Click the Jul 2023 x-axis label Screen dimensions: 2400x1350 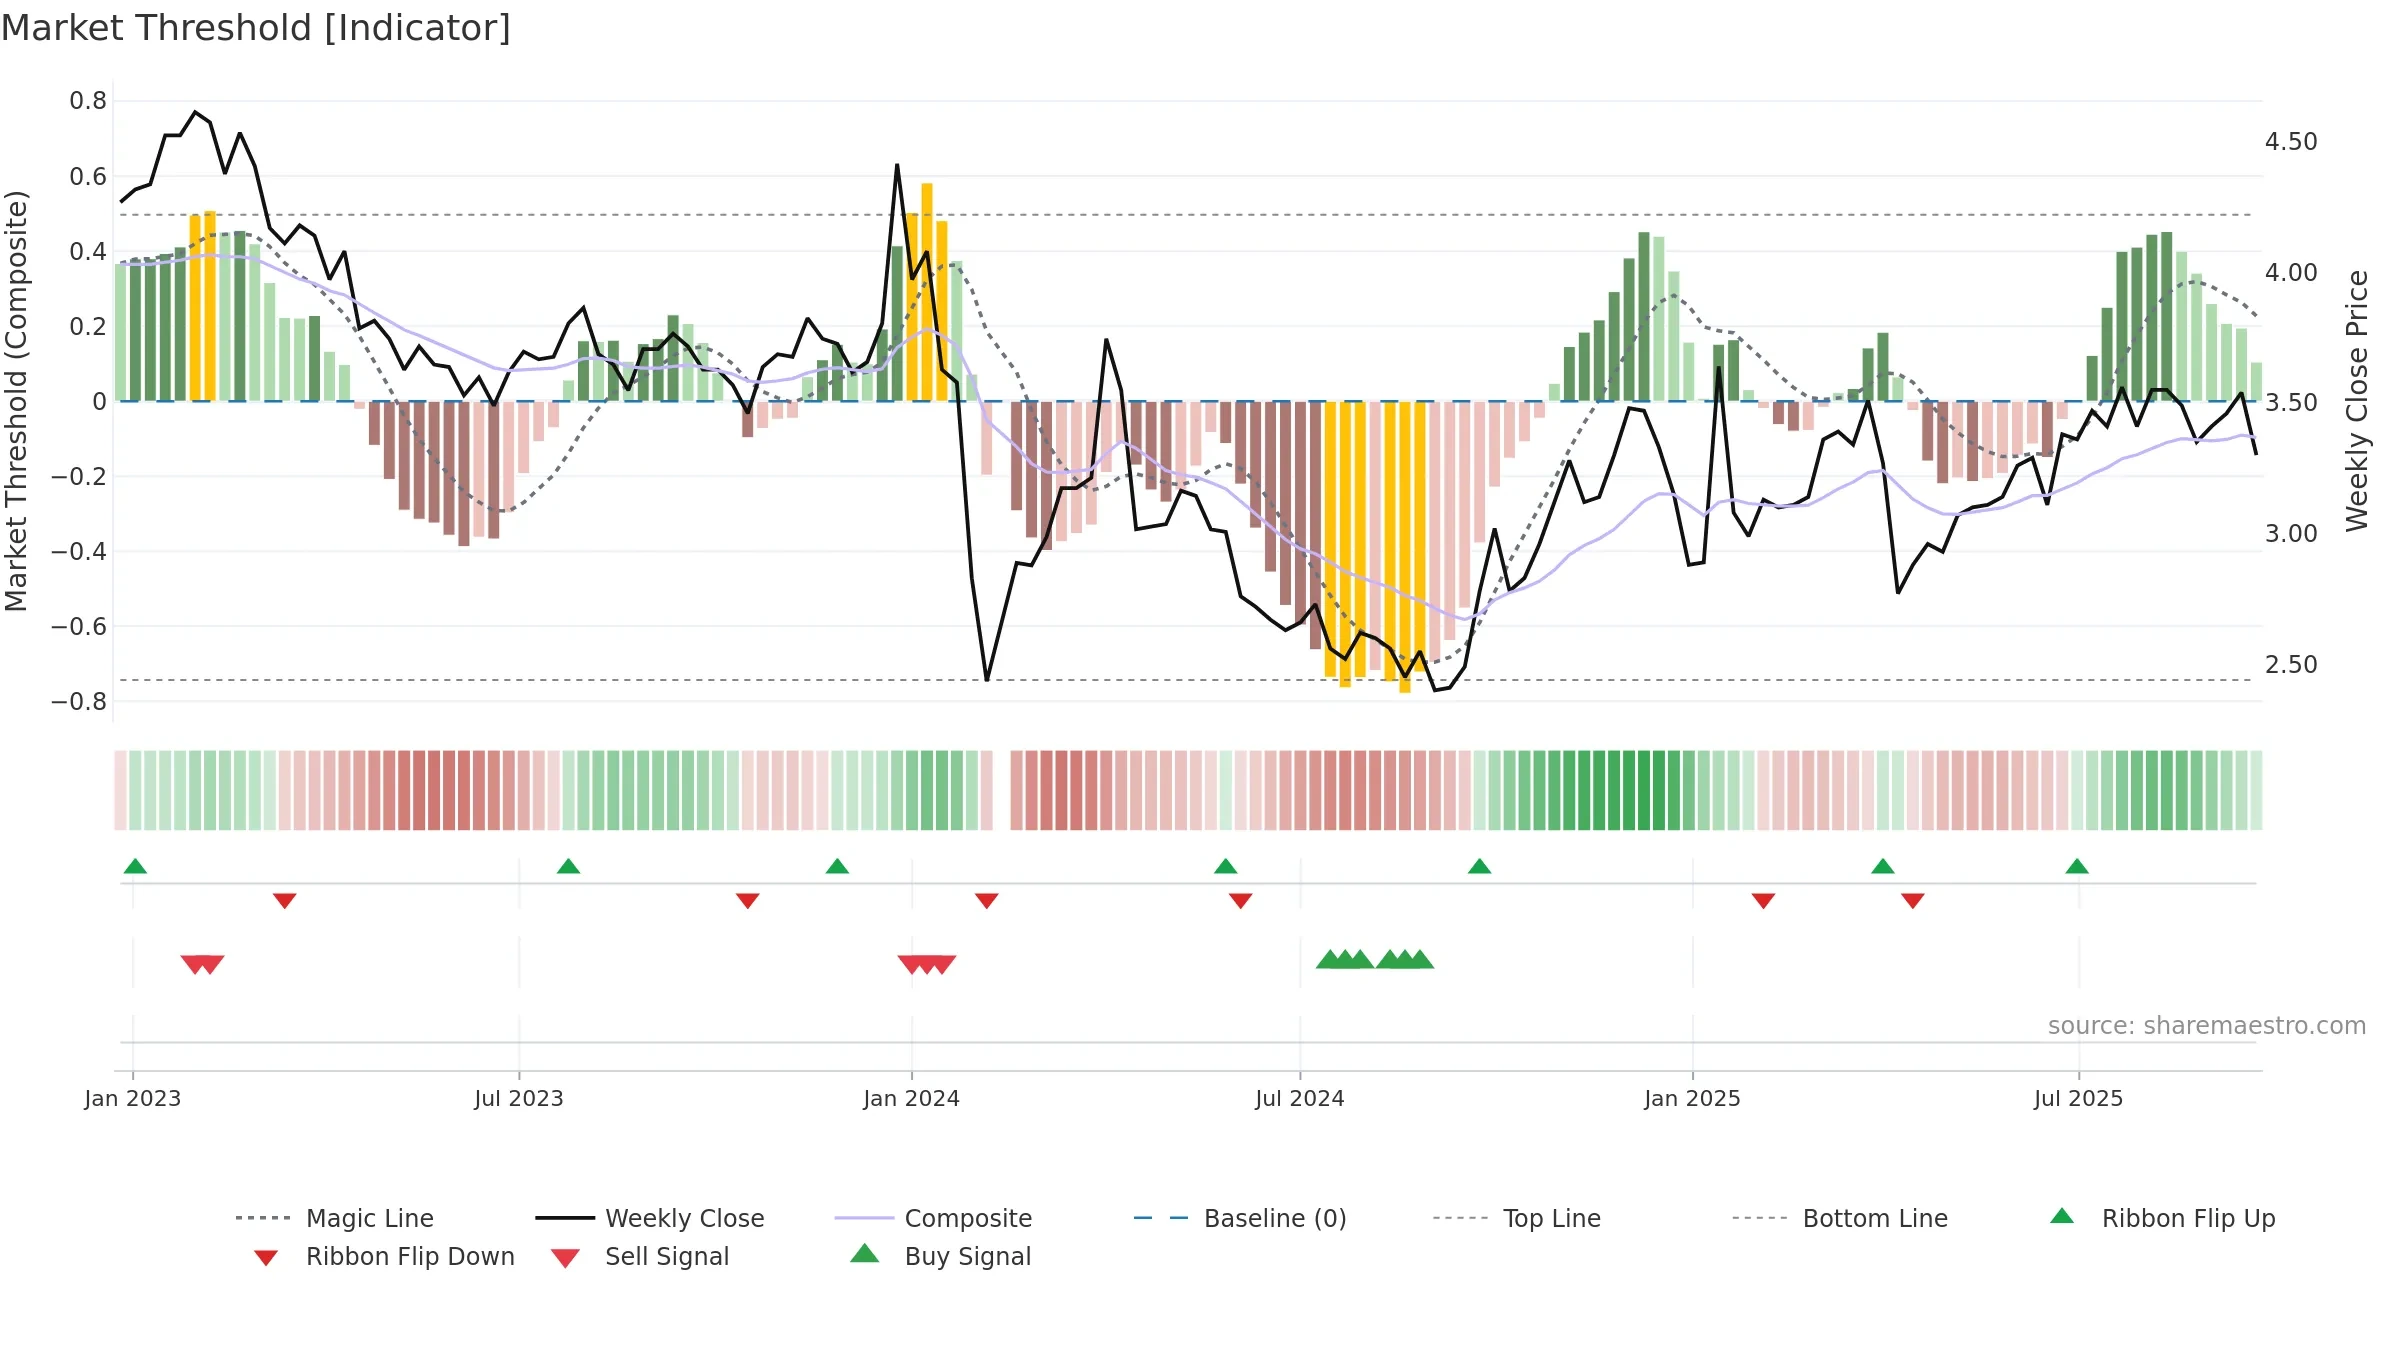click(518, 1098)
